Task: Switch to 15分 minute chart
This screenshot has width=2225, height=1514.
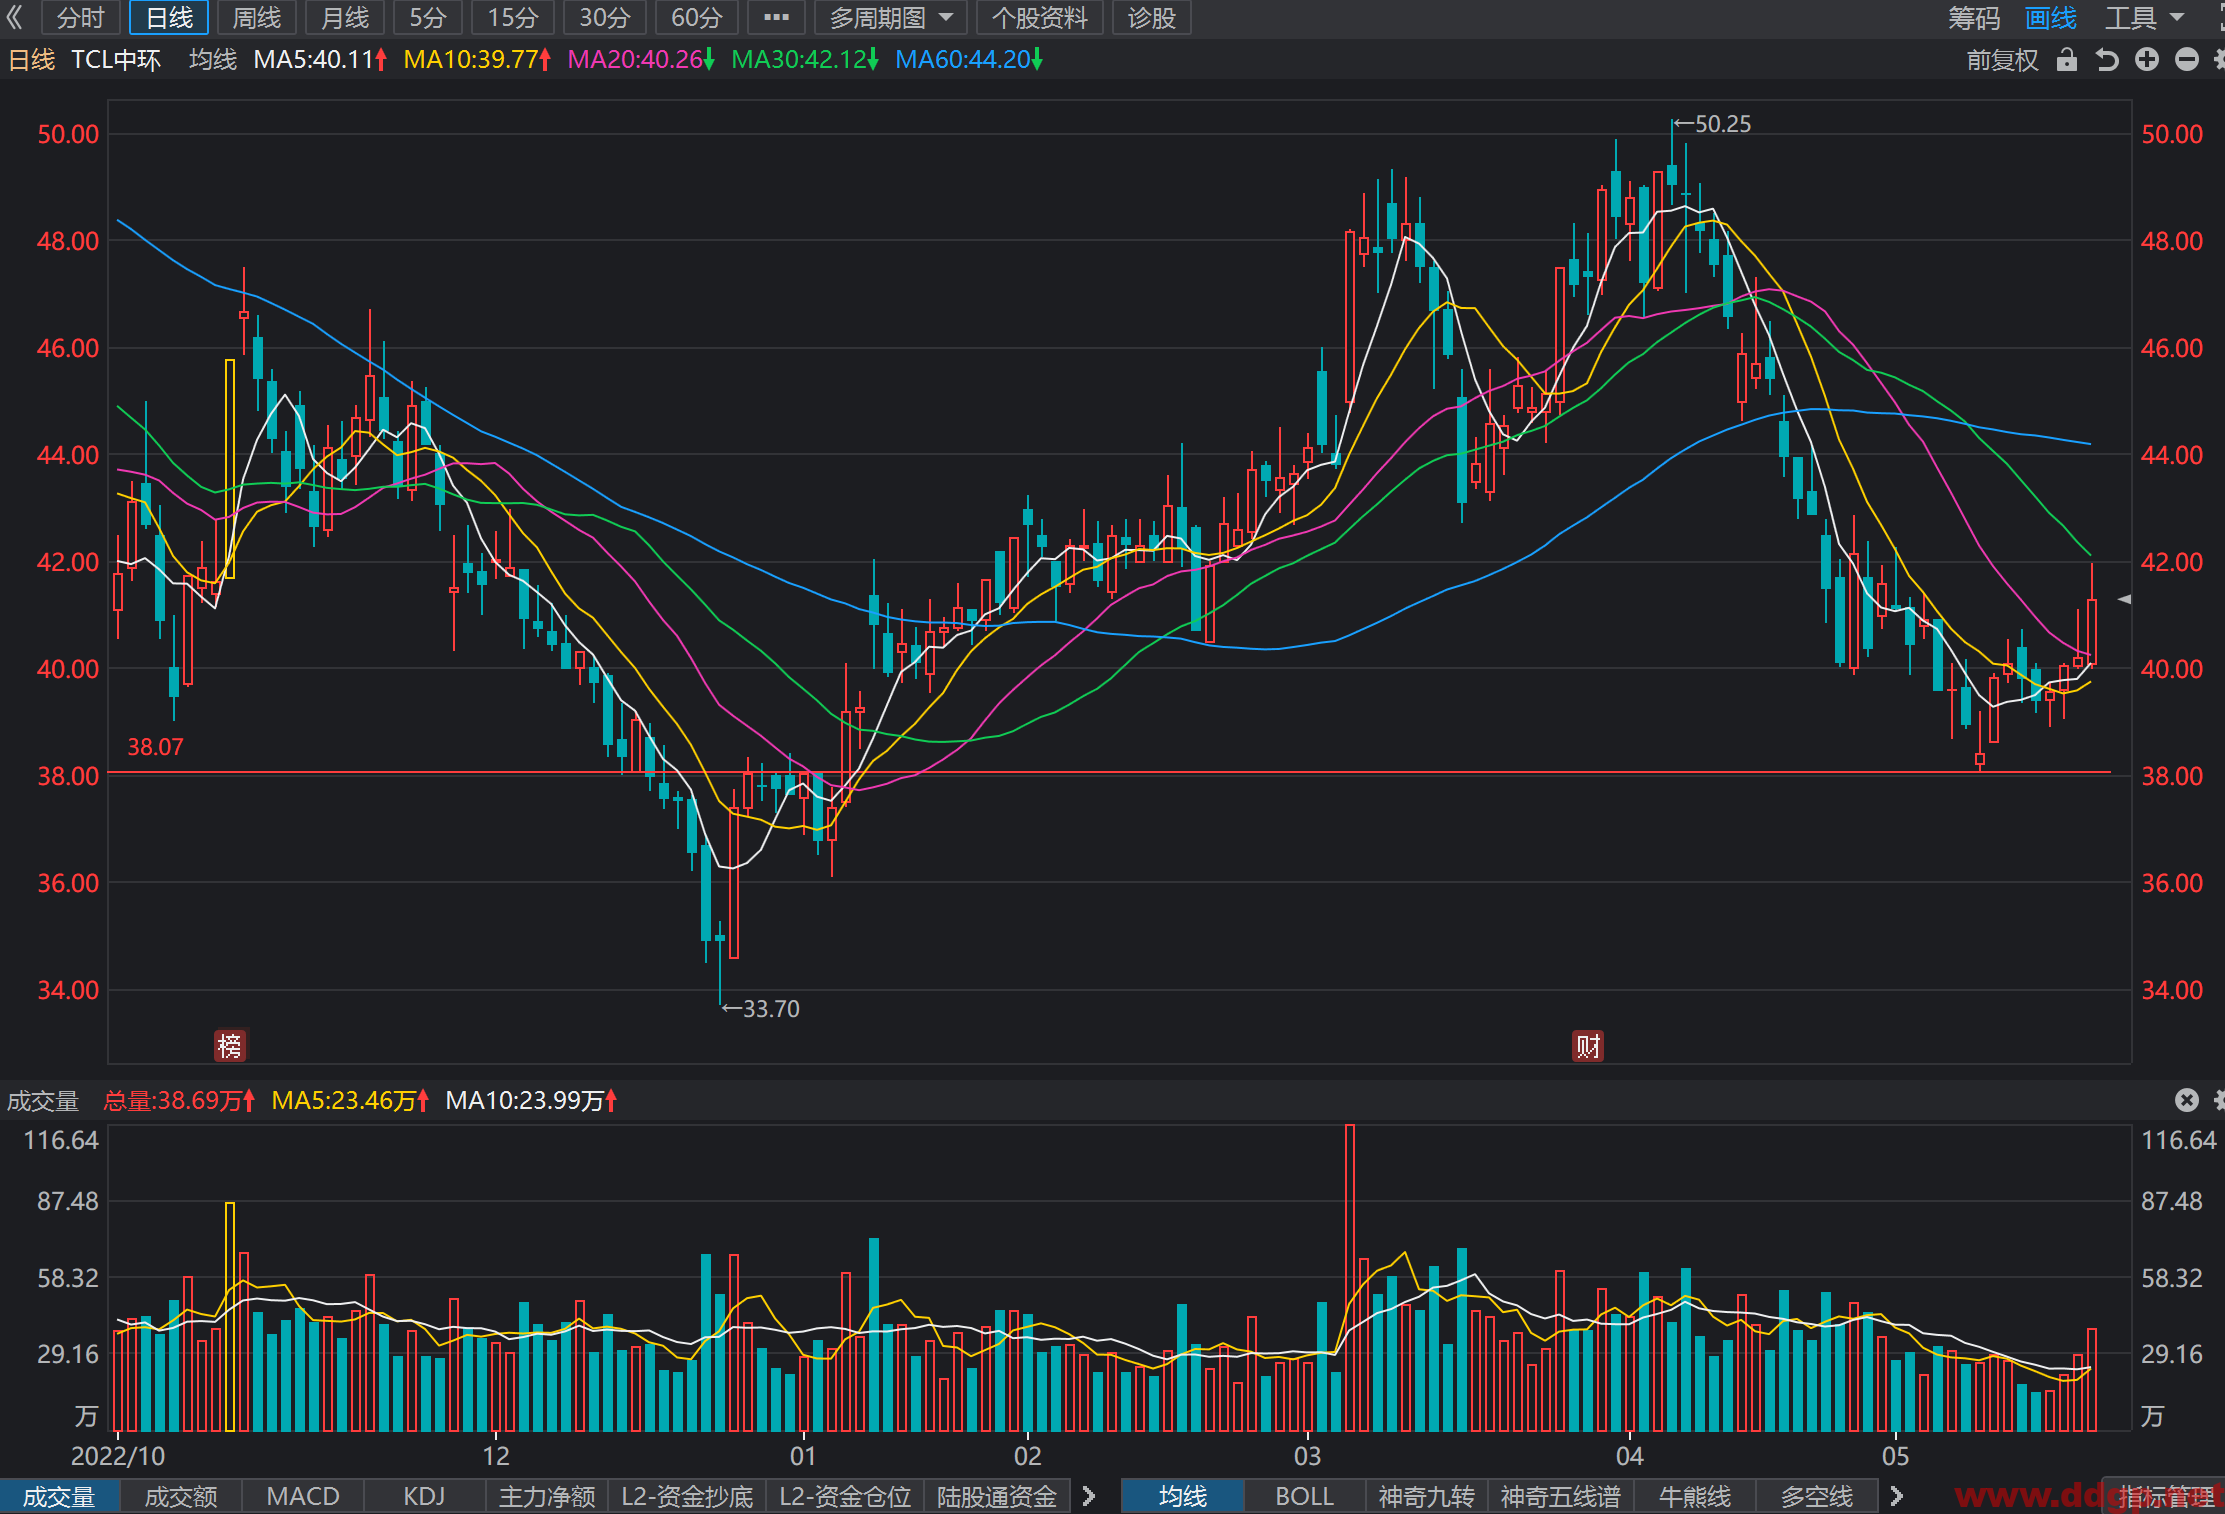Action: tap(513, 17)
